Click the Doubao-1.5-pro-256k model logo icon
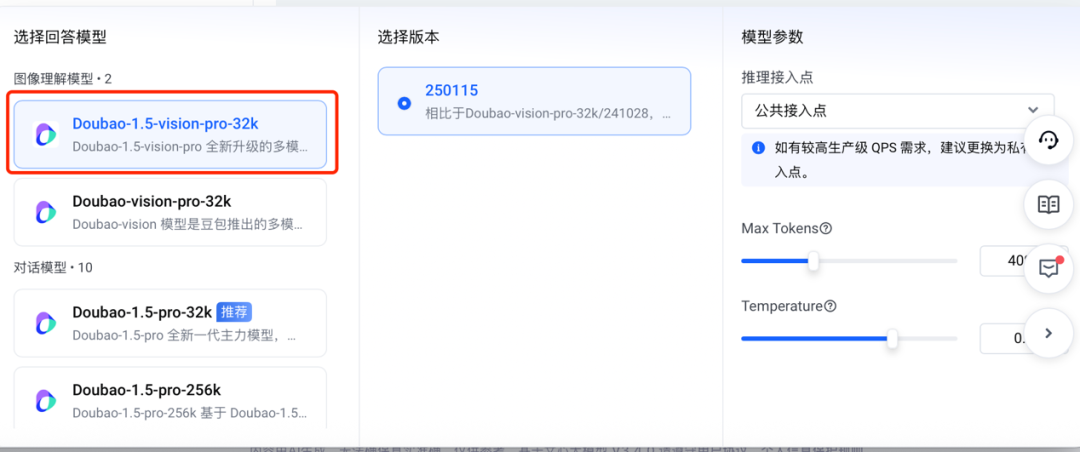Screen dimensions: 1080x452 pyautogui.click(x=46, y=400)
